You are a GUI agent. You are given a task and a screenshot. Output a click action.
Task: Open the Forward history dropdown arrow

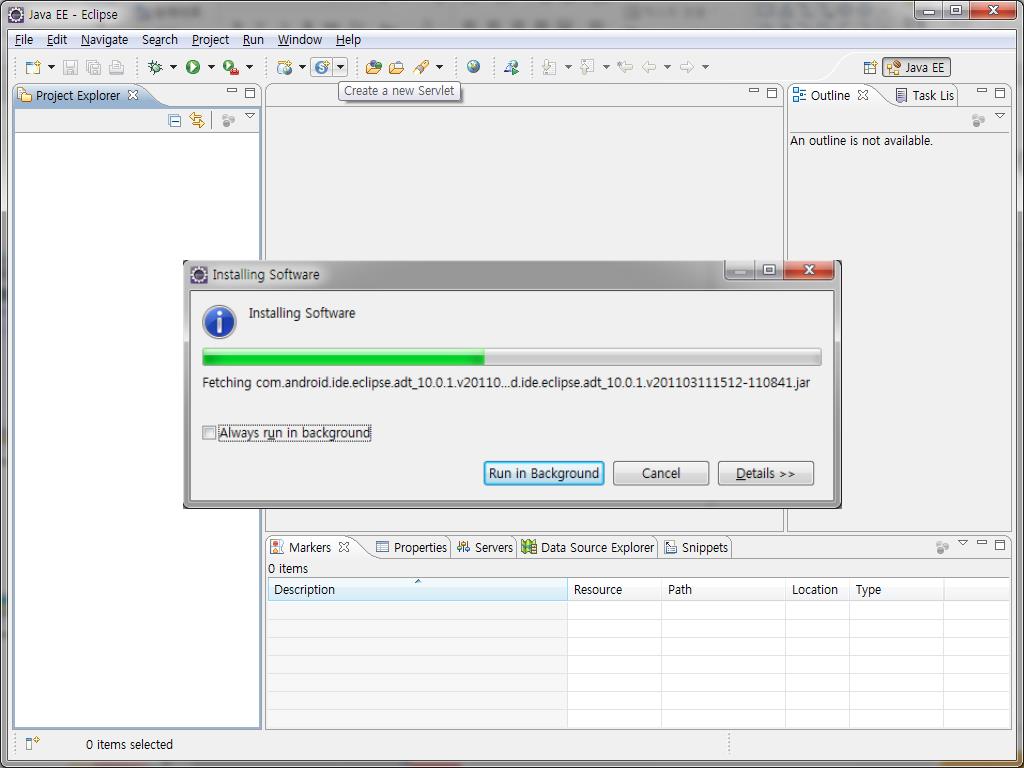[x=705, y=67]
